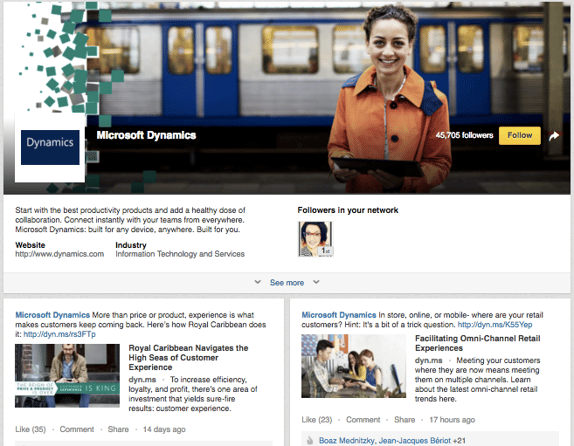Click Microsoft Dynamics name in Royal Caribbean post
The image size is (574, 446).
(x=52, y=315)
